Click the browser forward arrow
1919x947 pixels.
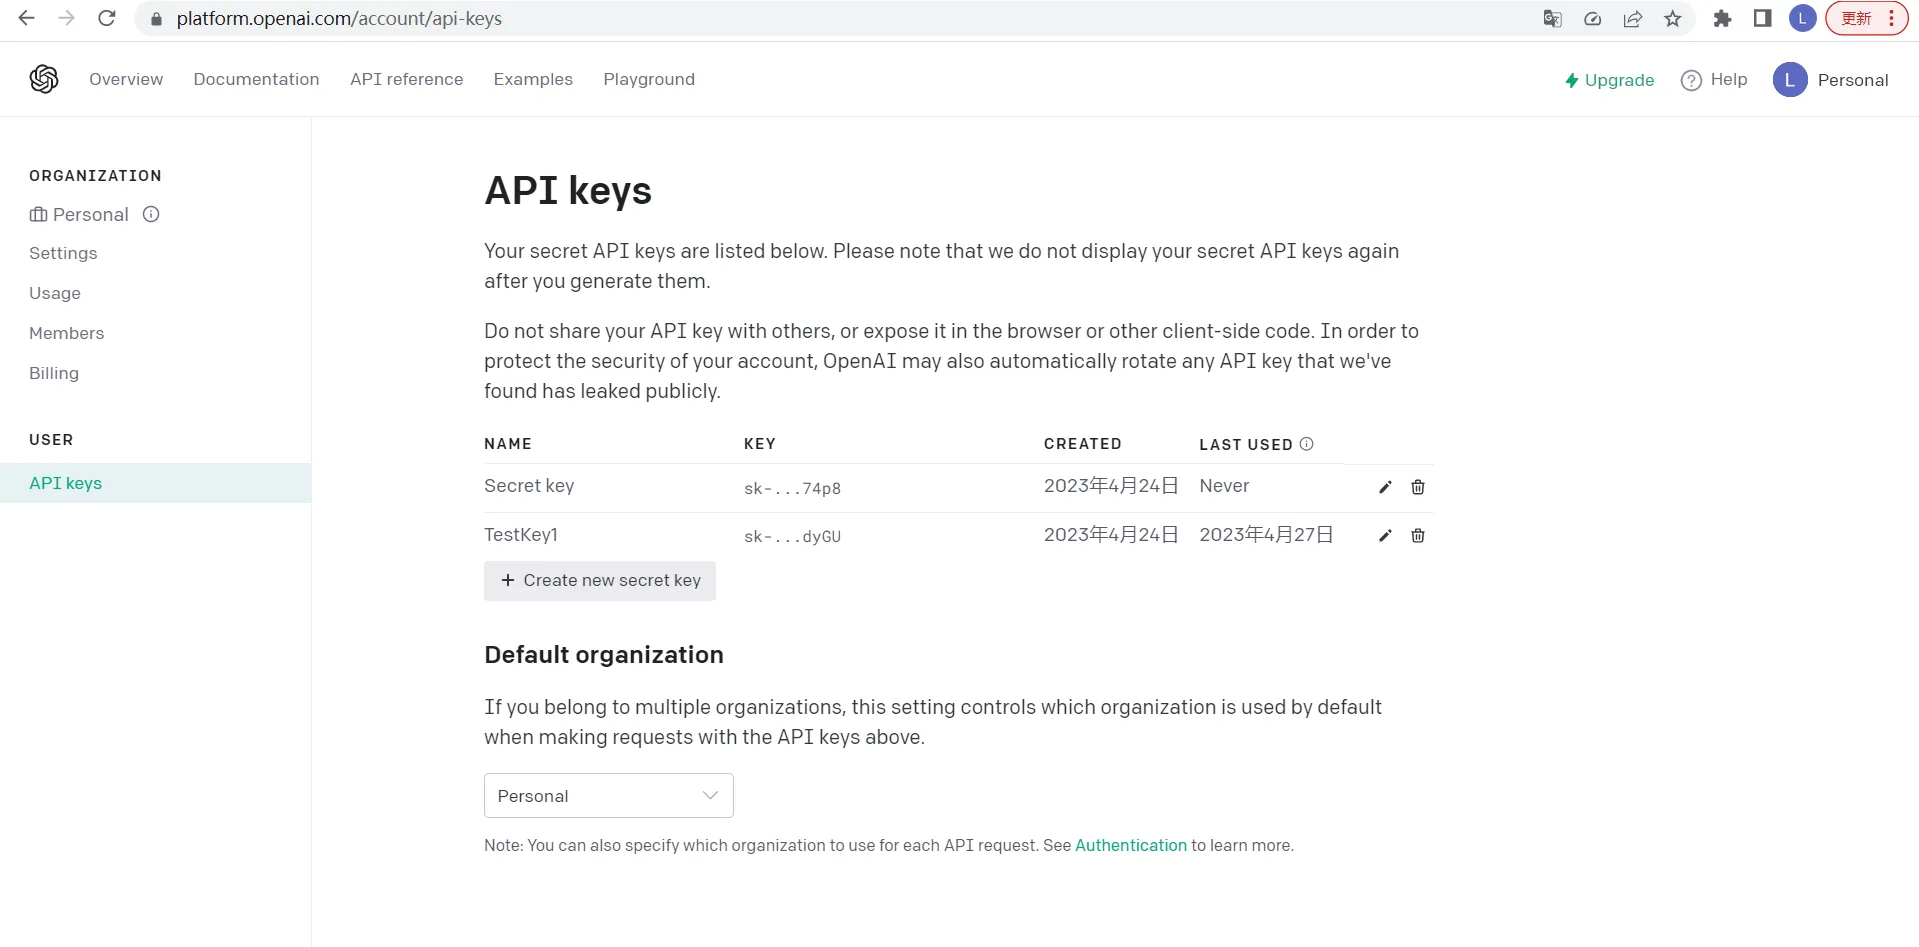point(66,18)
